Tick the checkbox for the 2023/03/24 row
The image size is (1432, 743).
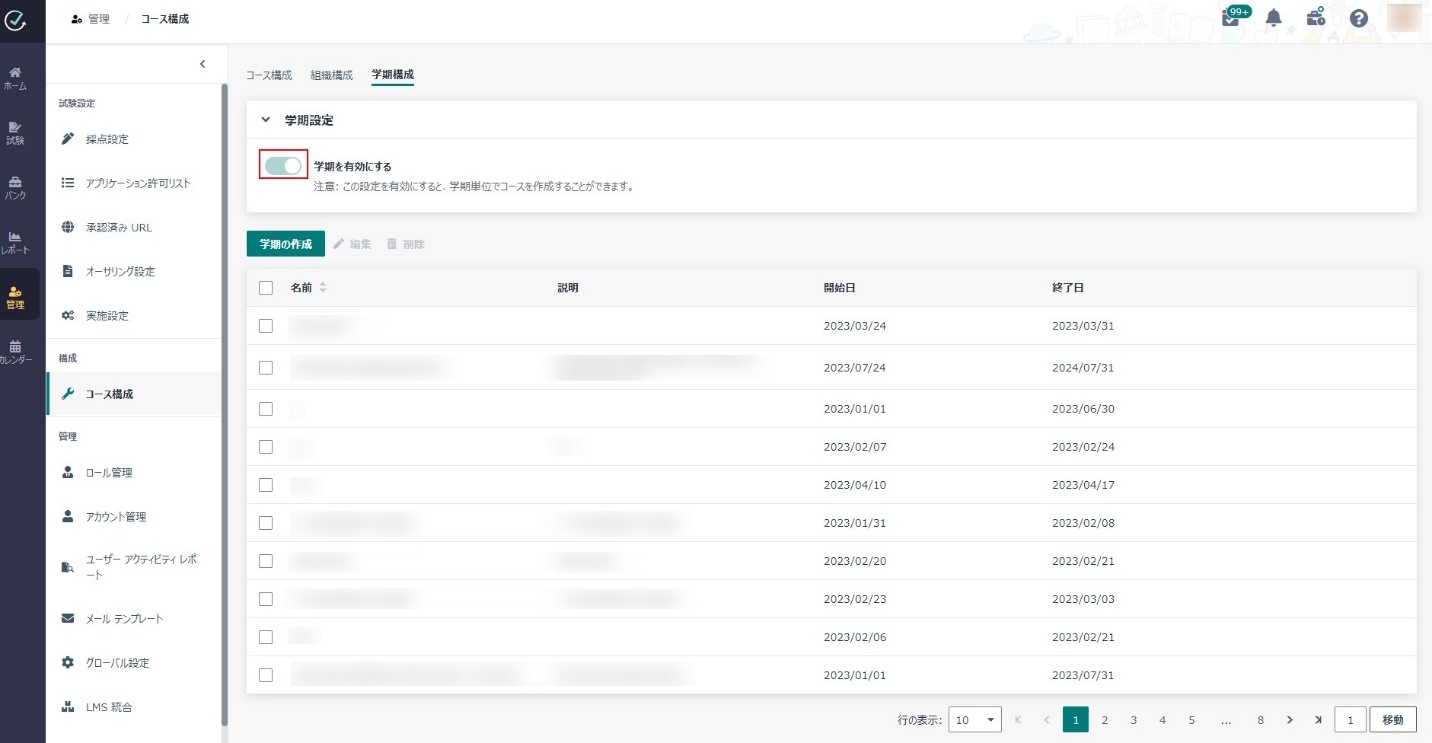(x=266, y=326)
